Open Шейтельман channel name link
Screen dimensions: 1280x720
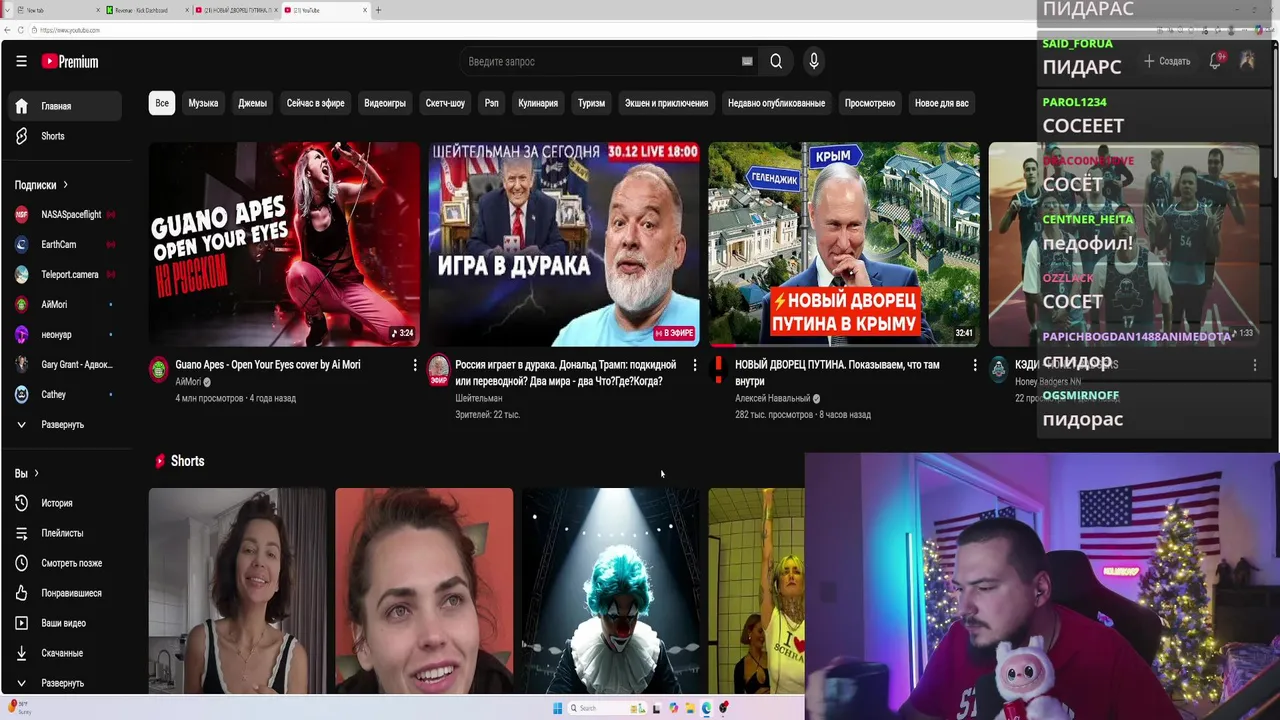(x=479, y=398)
